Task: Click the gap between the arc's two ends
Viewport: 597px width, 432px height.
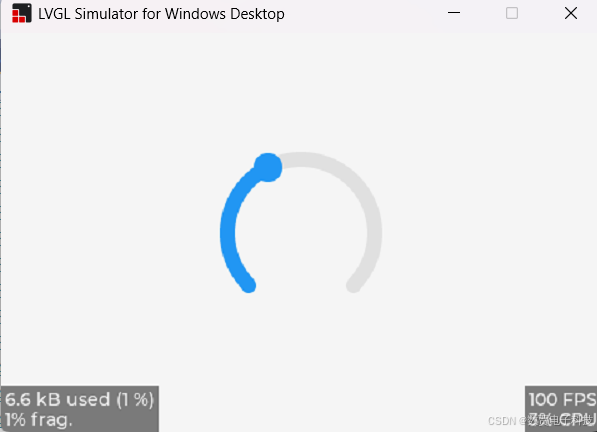Action: pyautogui.click(x=301, y=291)
